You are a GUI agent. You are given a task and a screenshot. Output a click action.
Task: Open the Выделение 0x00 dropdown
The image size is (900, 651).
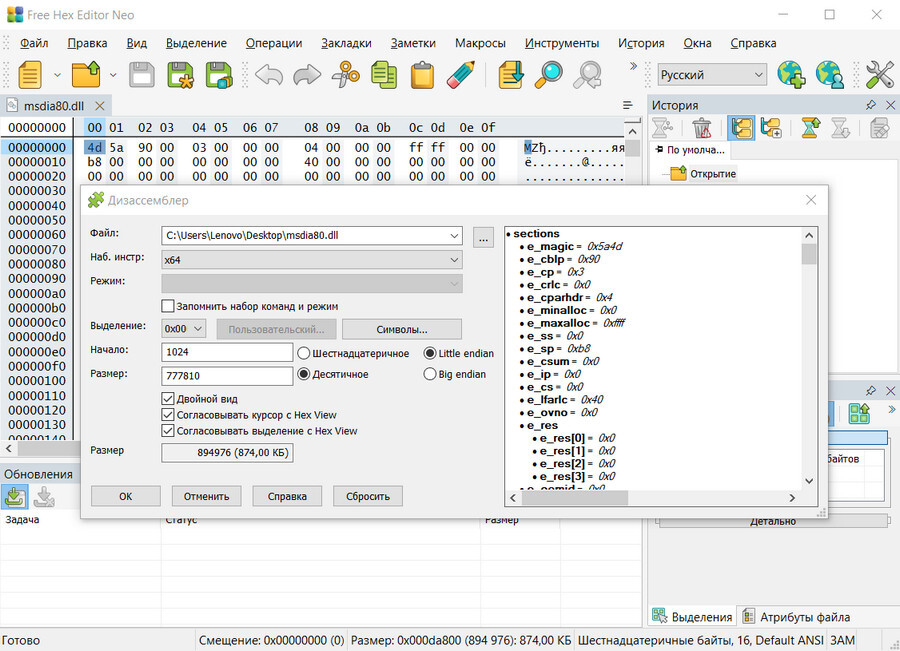click(x=197, y=329)
